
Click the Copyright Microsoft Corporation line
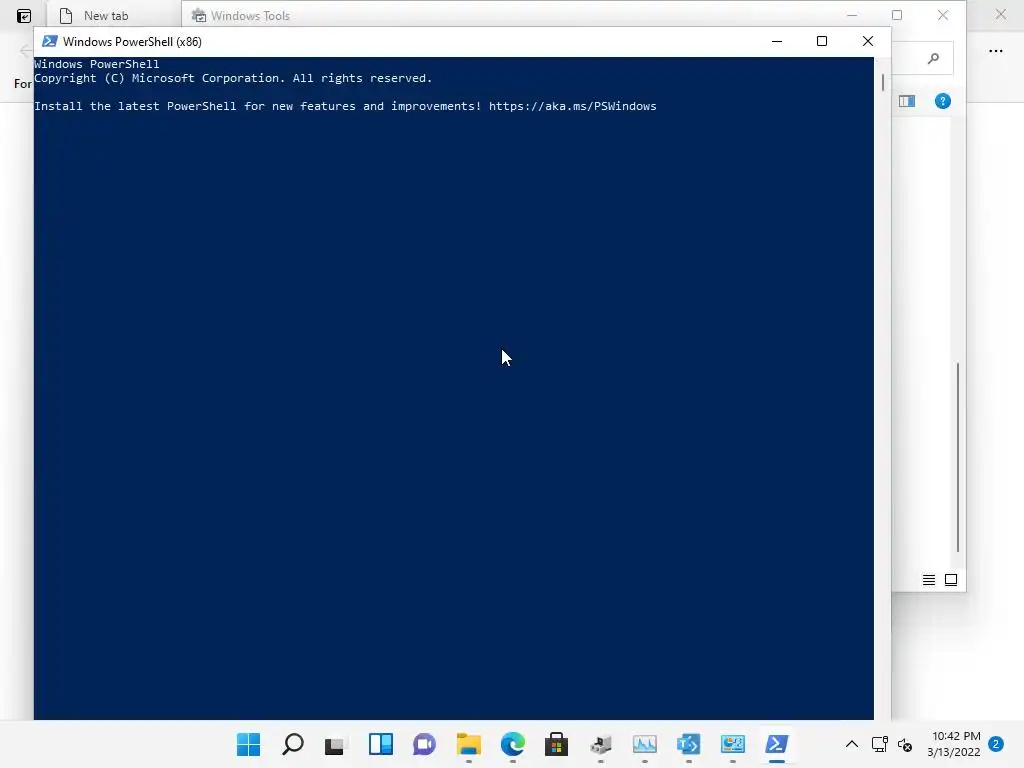233,78
